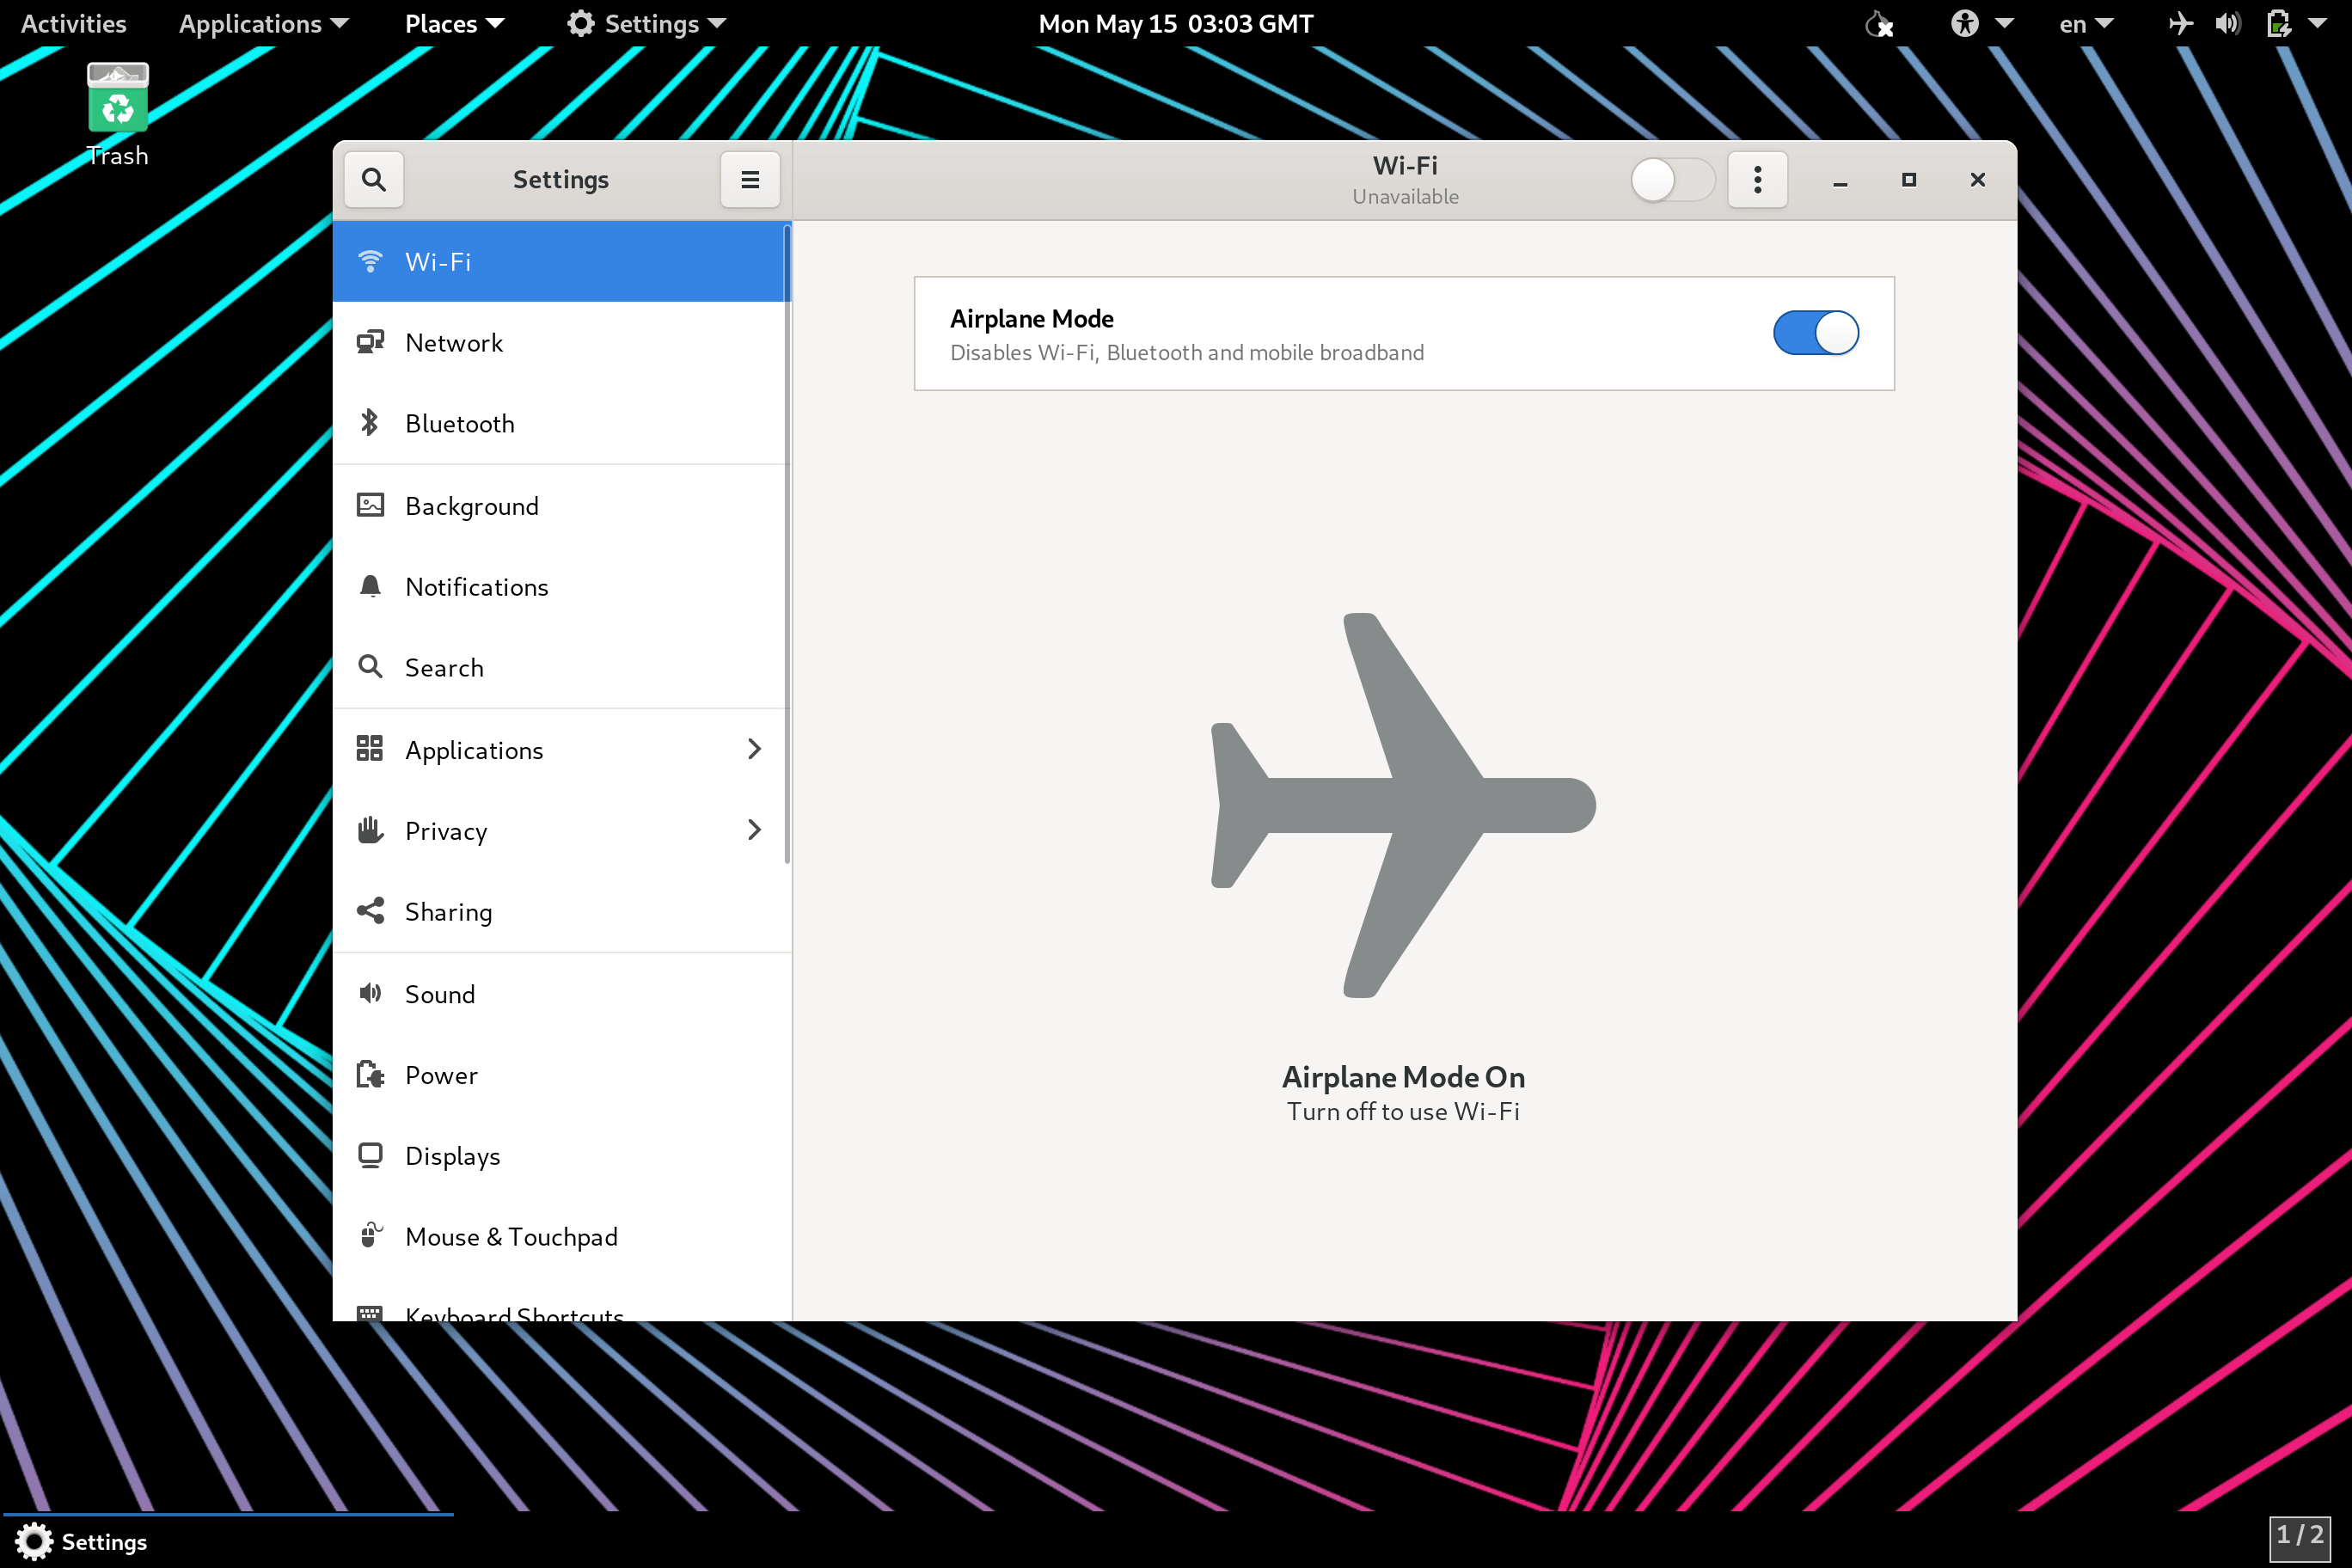
Task: Select Network in the sidebar
Action: 561,342
